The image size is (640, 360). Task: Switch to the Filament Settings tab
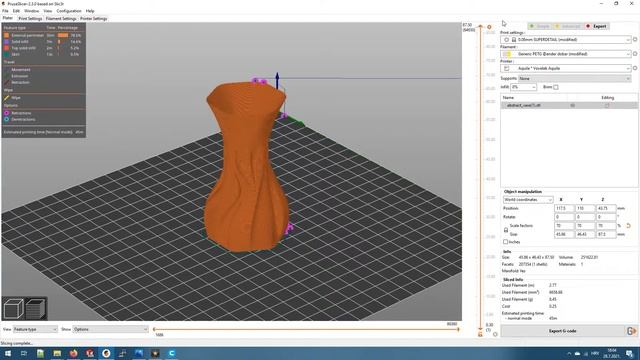pos(61,18)
